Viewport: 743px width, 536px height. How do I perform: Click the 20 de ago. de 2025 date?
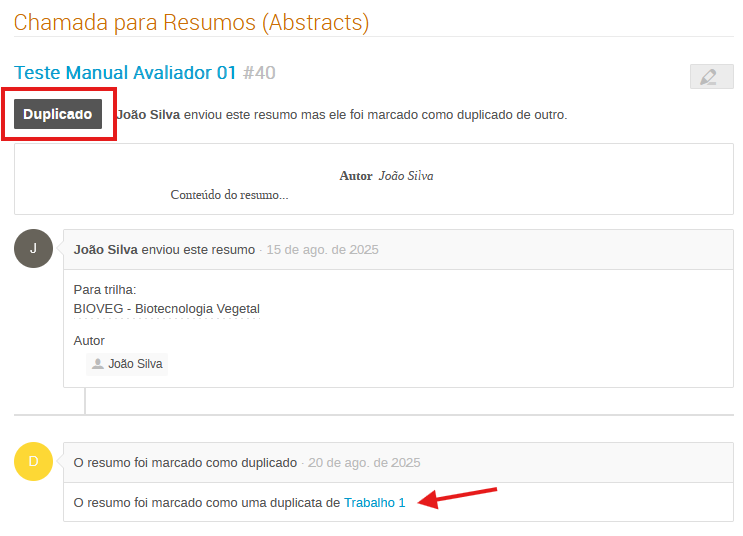364,463
